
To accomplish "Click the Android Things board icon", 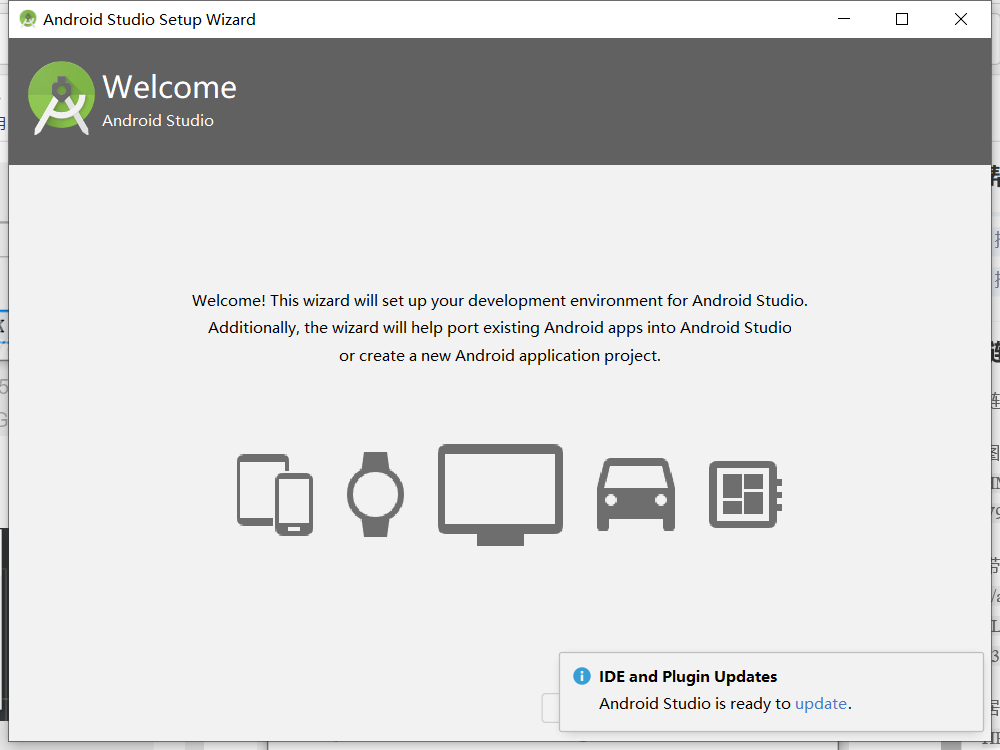I will tap(746, 494).
